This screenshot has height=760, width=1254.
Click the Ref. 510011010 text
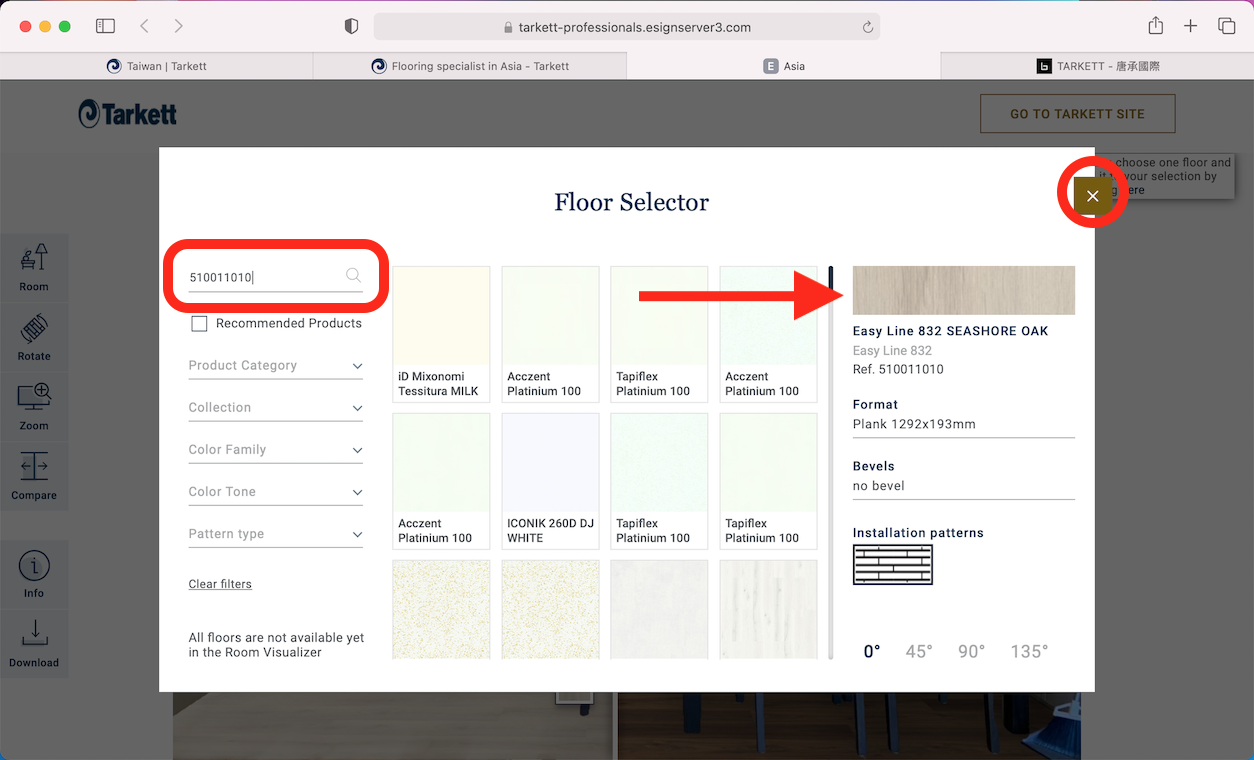[x=898, y=369]
